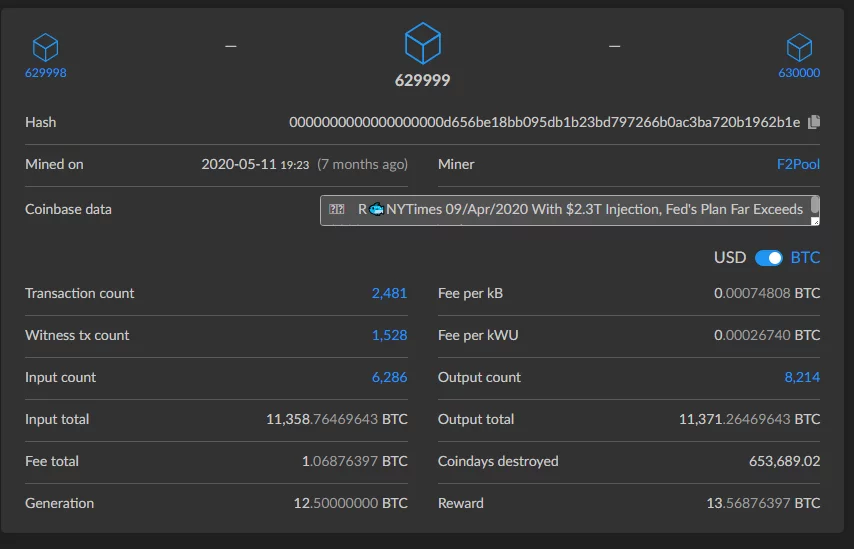
Task: Click the 'Hash' row label
Action: 40,123
